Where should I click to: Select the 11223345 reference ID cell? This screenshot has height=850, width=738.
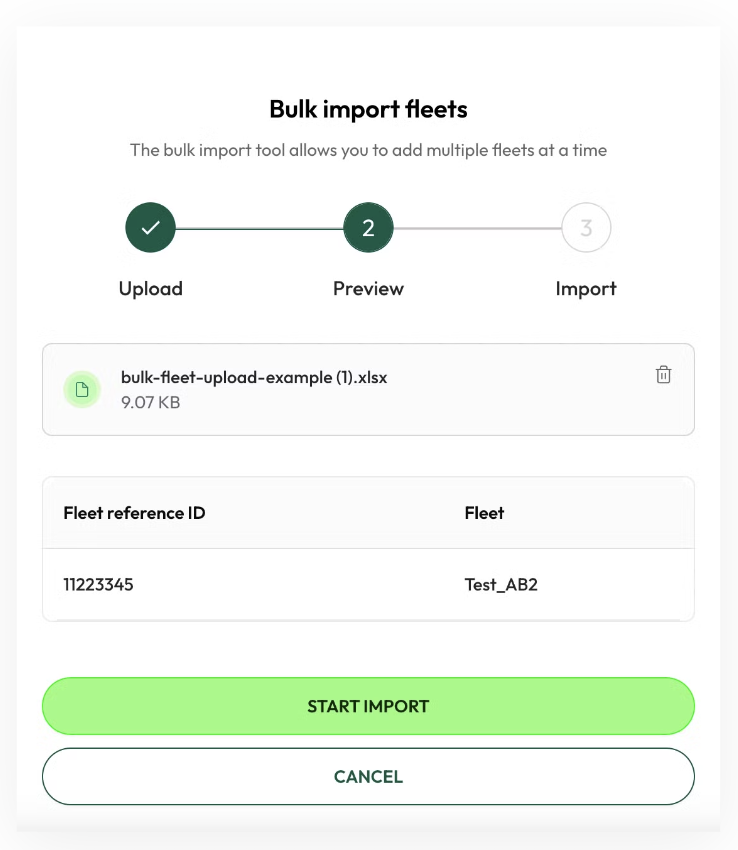pyautogui.click(x=98, y=584)
